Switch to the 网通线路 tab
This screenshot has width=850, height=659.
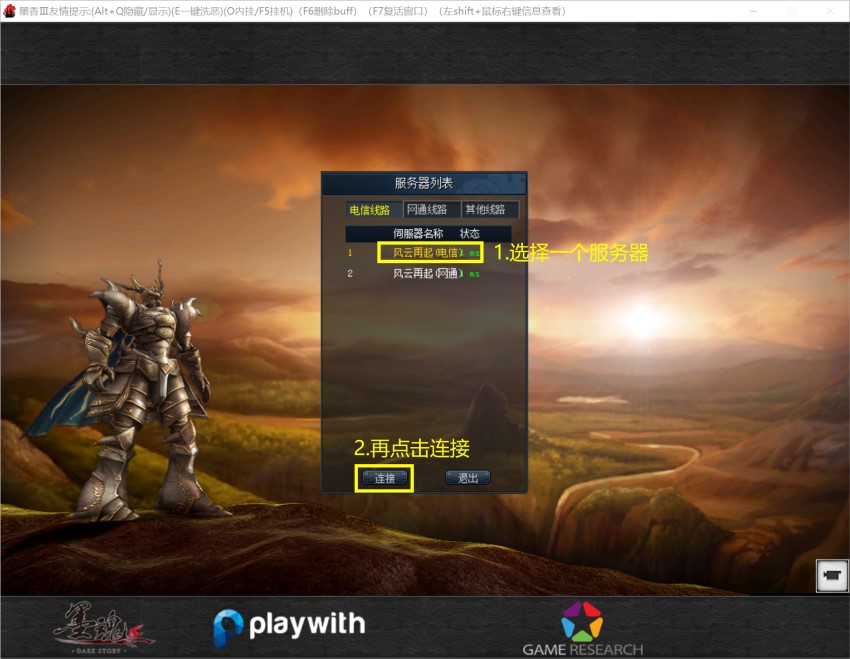[x=431, y=210]
